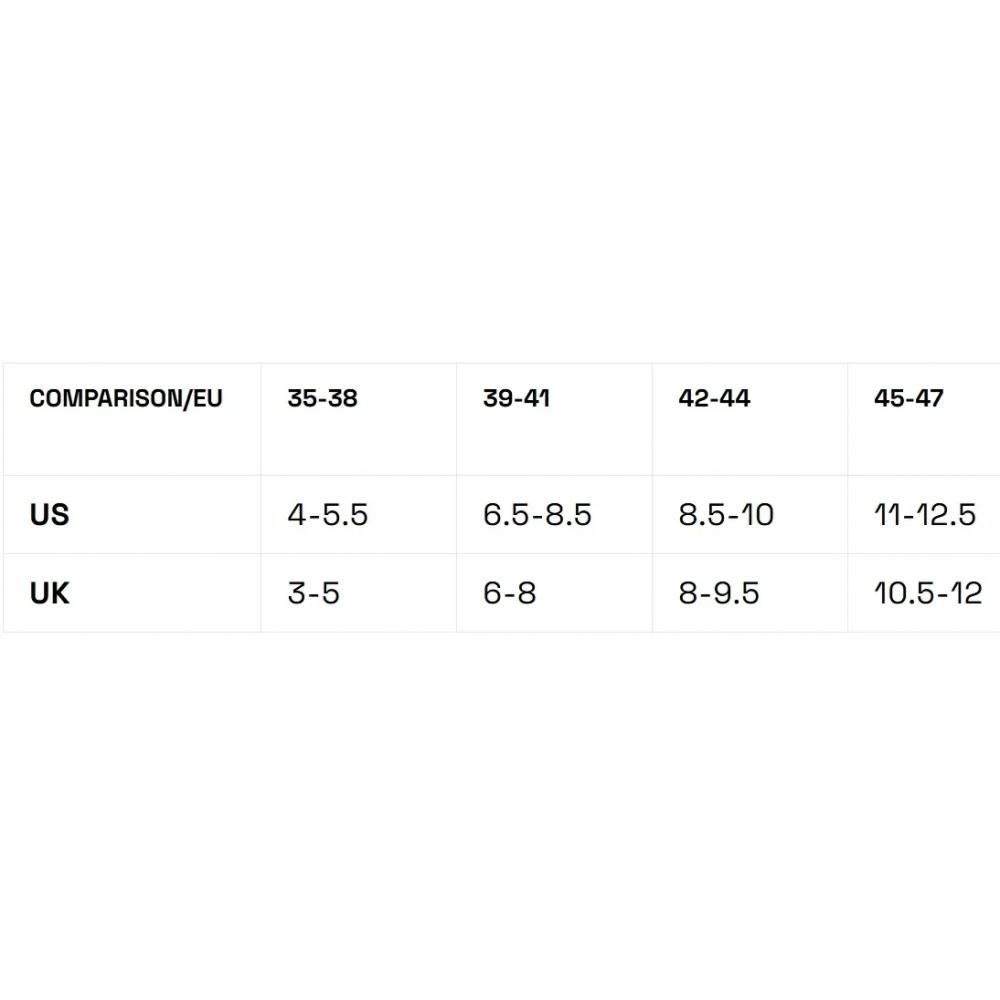Click the UK 10.5-12 size cell
This screenshot has width=1000, height=1000.
pos(927,593)
